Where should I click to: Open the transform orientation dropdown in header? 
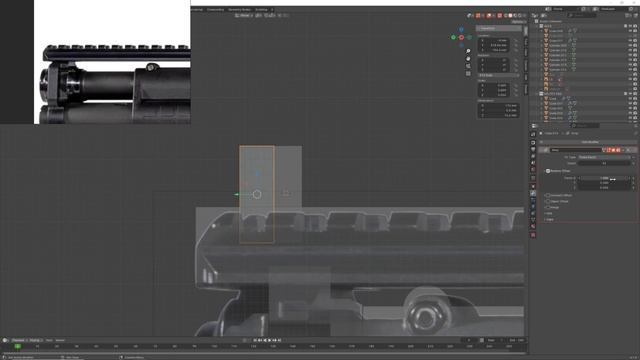[x=244, y=16]
